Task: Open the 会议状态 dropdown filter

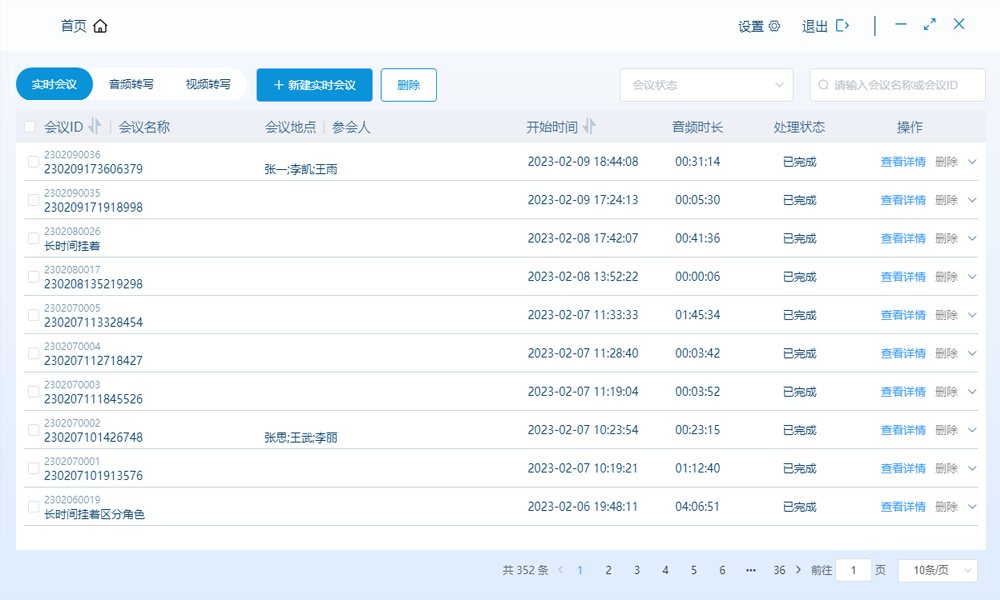Action: click(x=706, y=86)
